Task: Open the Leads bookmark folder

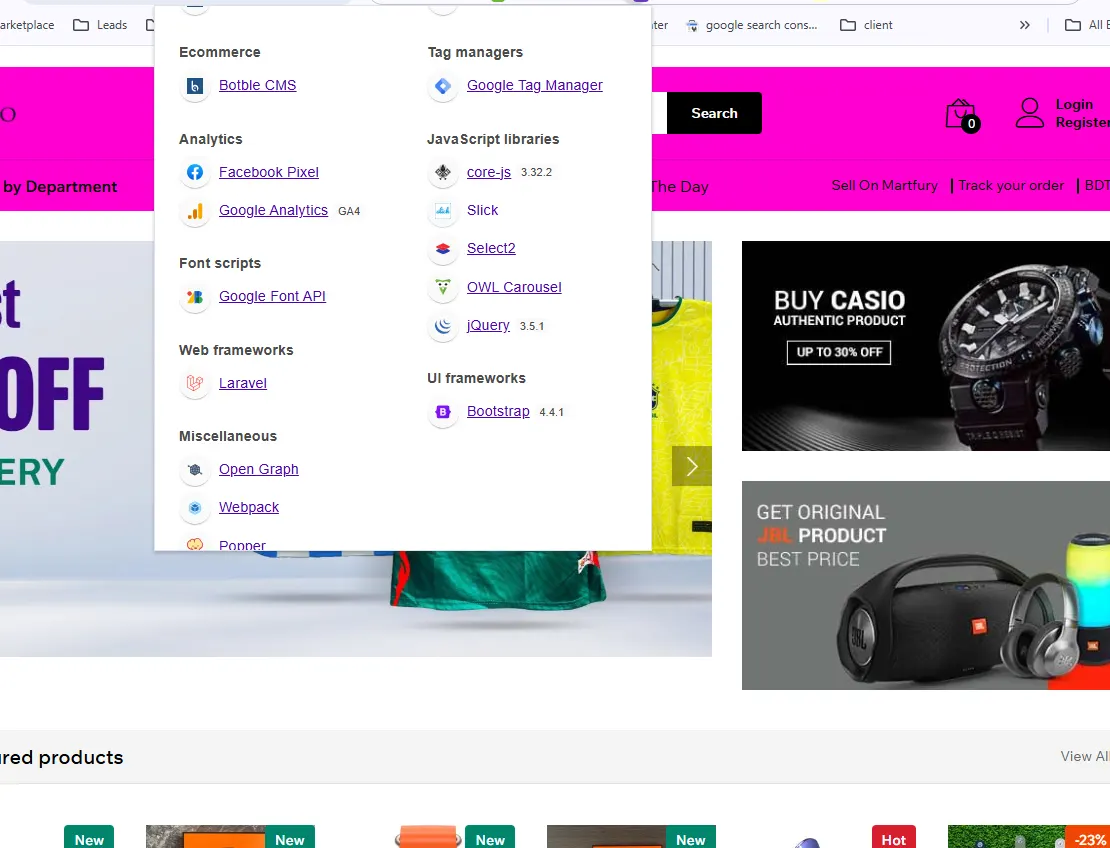Action: (101, 25)
